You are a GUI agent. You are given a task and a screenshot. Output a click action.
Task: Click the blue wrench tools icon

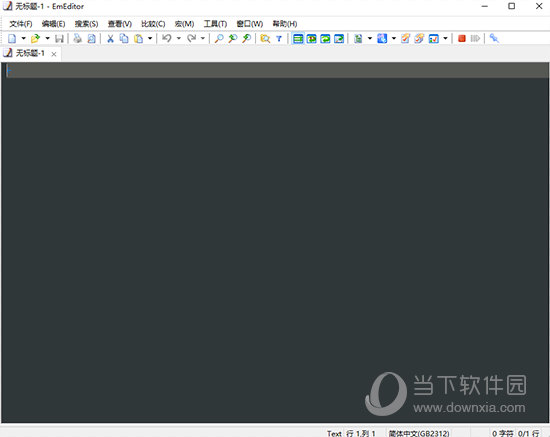point(494,38)
